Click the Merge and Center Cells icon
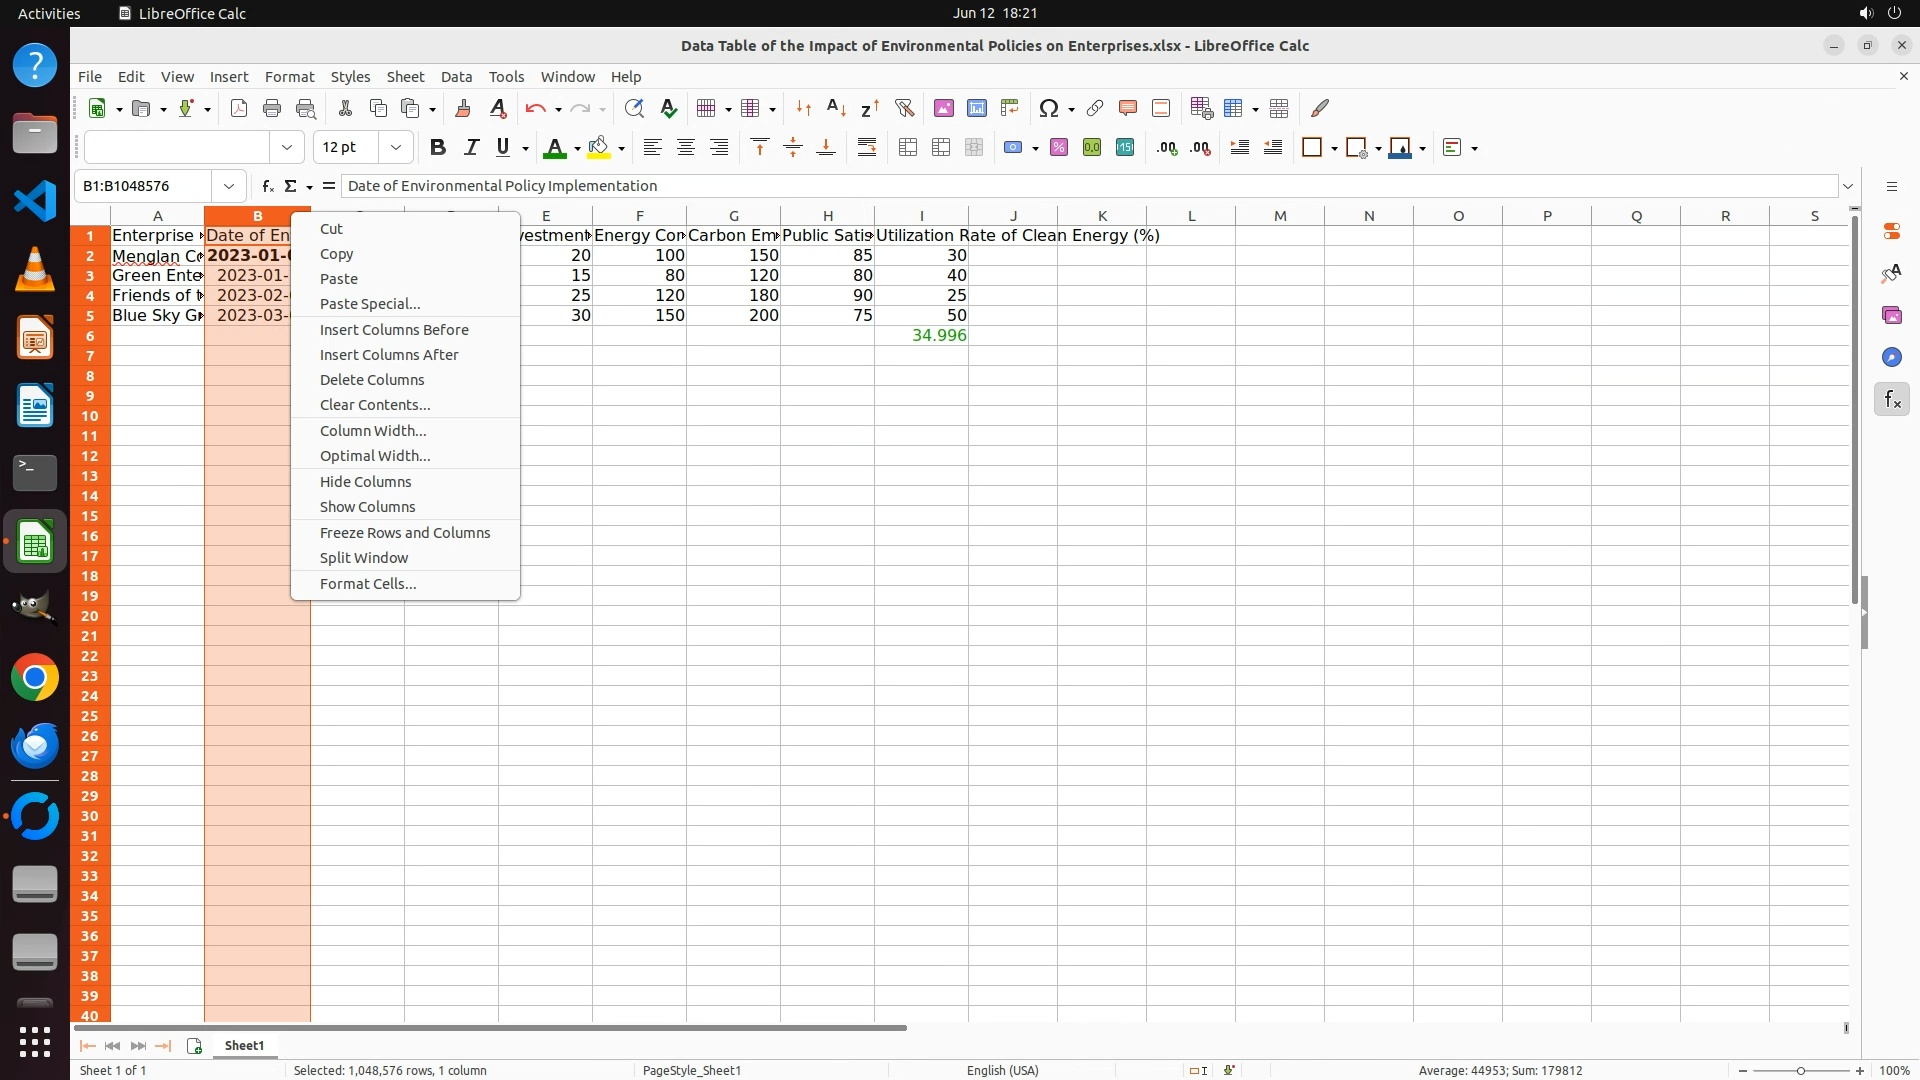The width and height of the screenshot is (1920, 1080). tap(908, 148)
